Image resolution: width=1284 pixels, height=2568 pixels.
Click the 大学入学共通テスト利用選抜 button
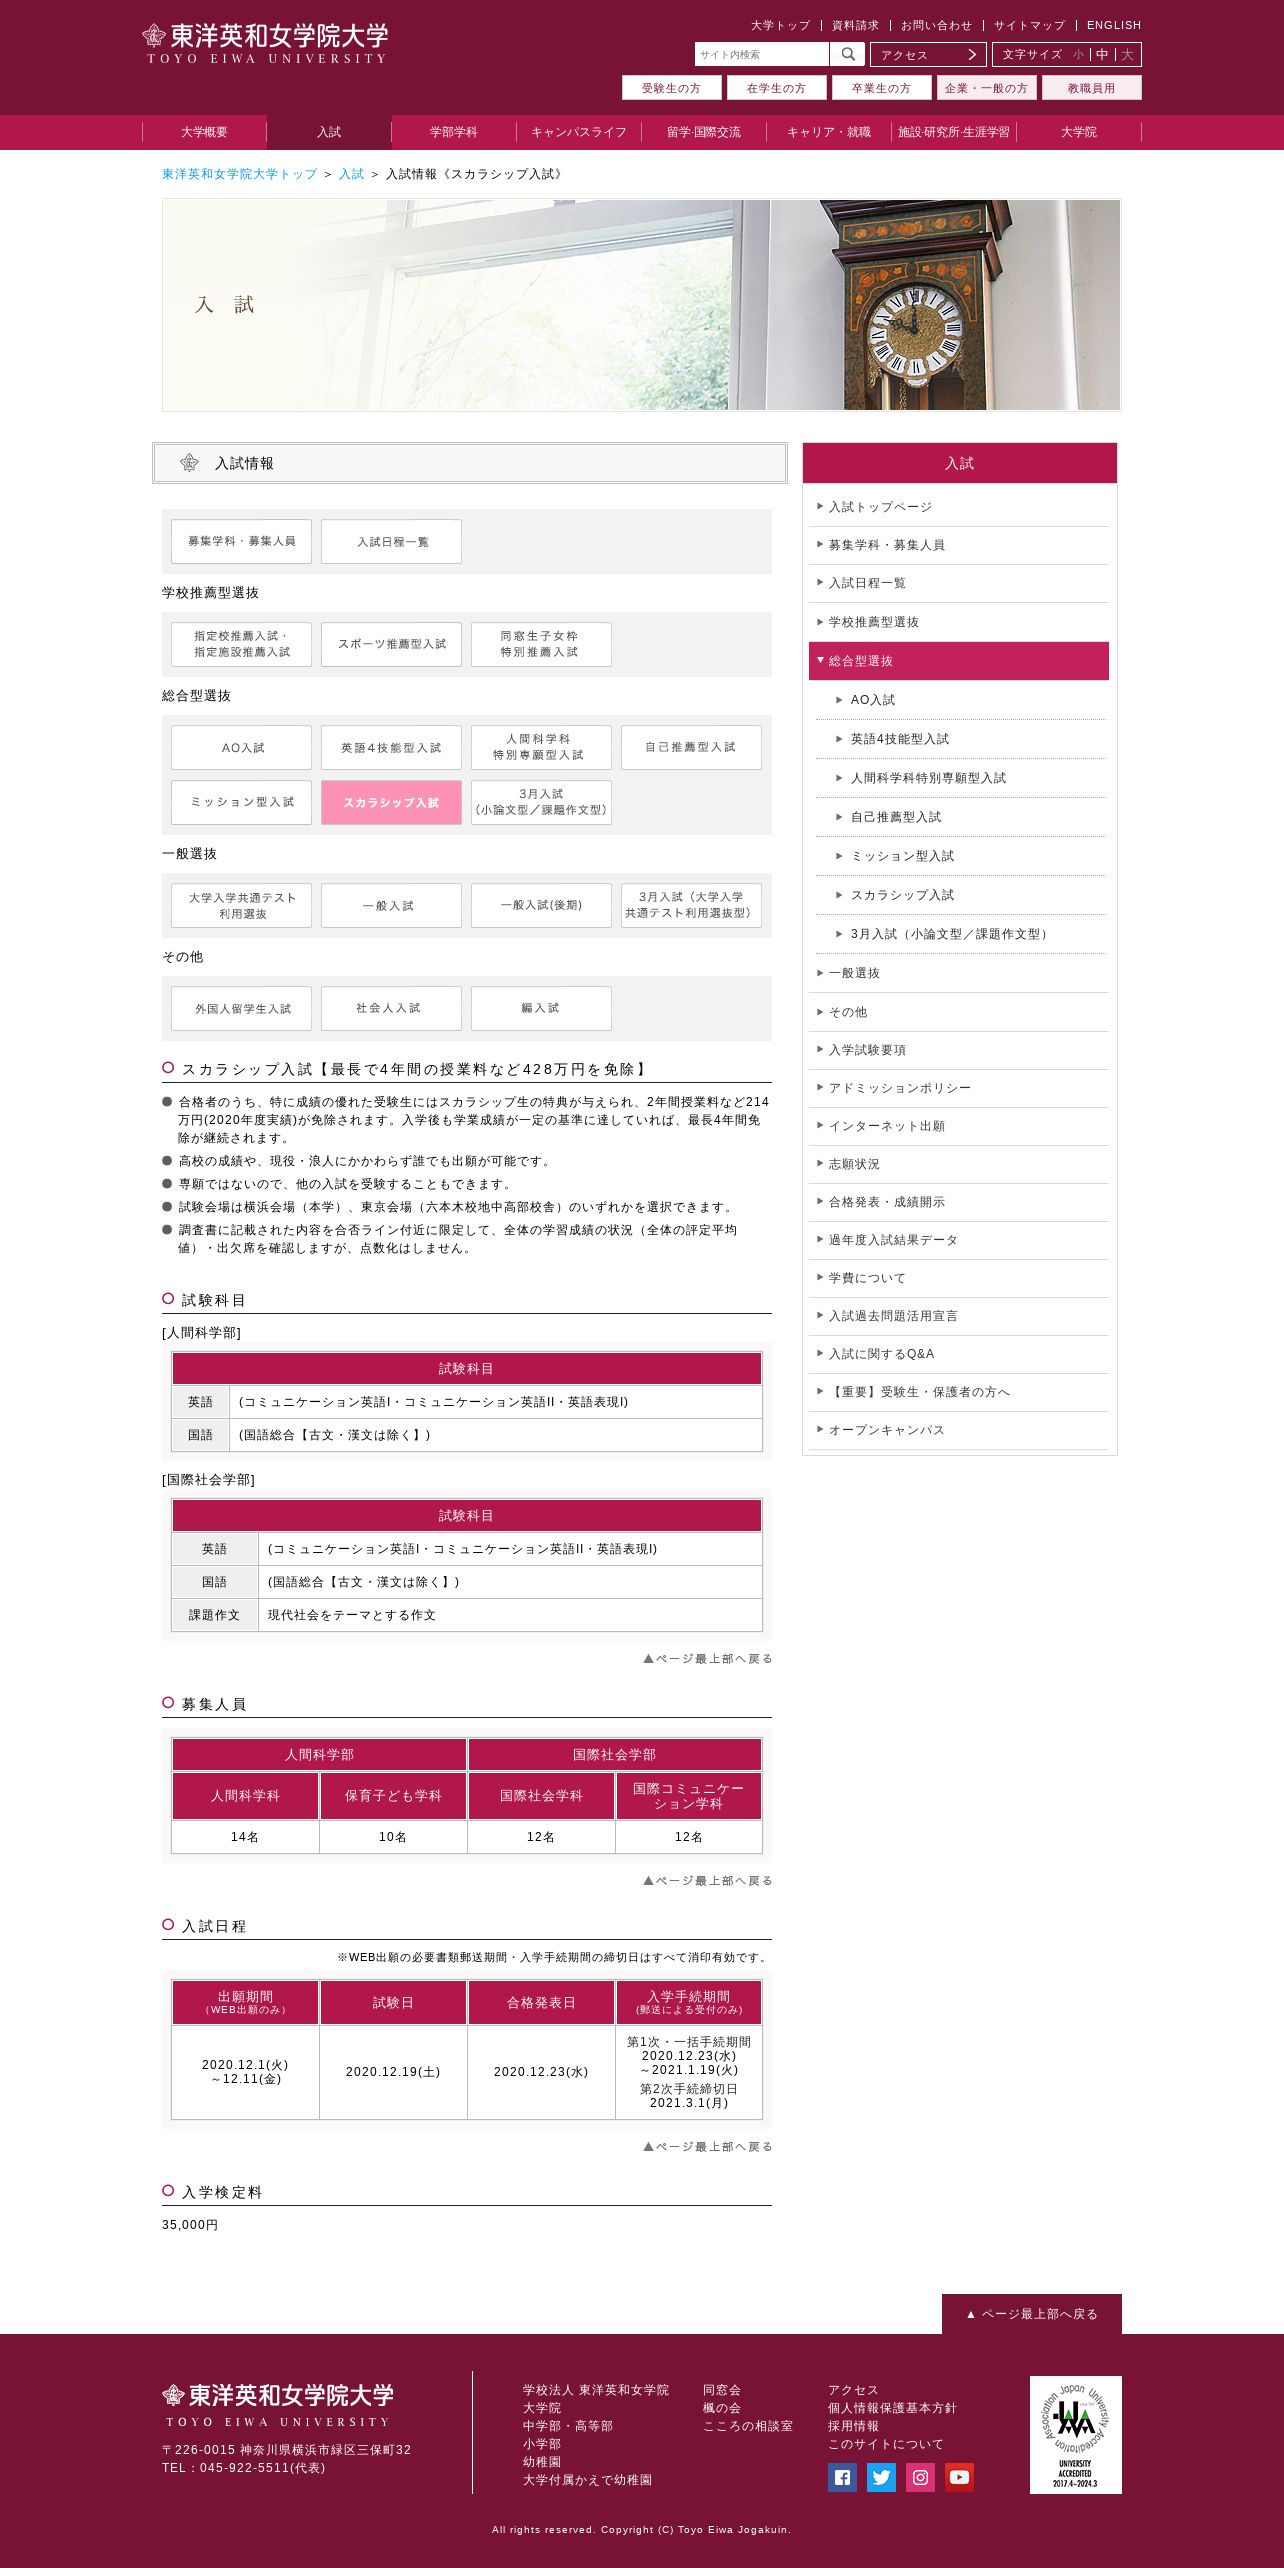[x=241, y=905]
